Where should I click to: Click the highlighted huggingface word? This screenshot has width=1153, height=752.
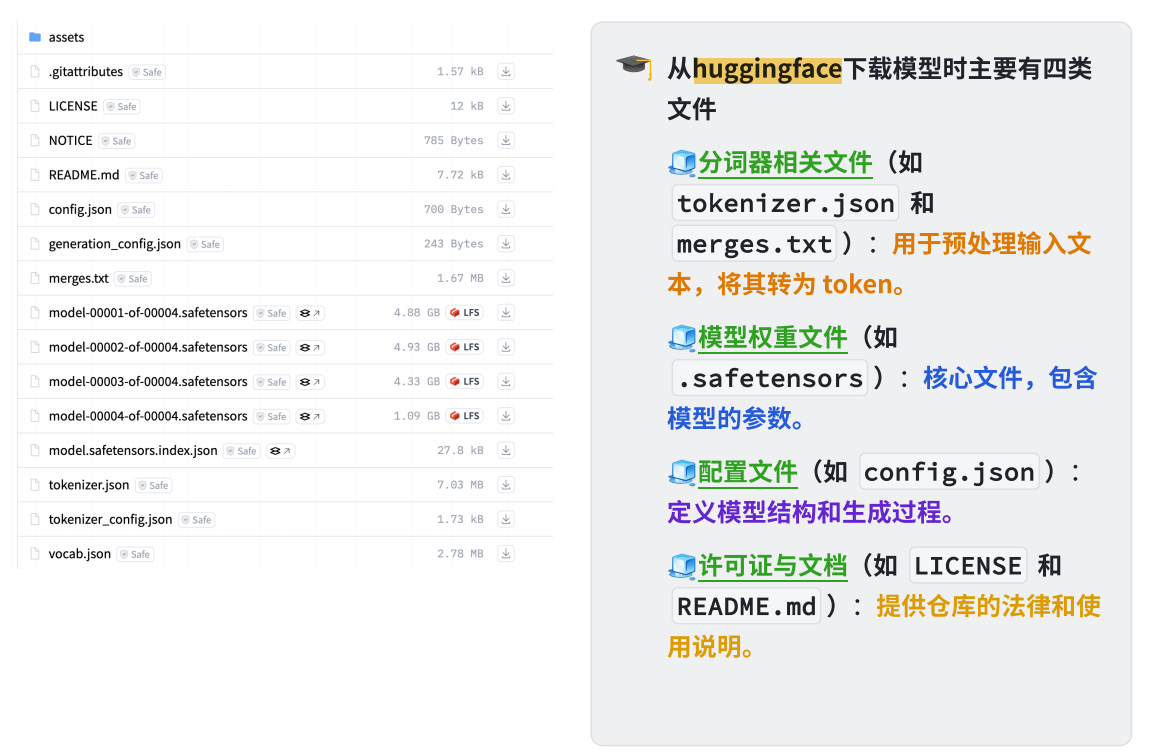[767, 68]
